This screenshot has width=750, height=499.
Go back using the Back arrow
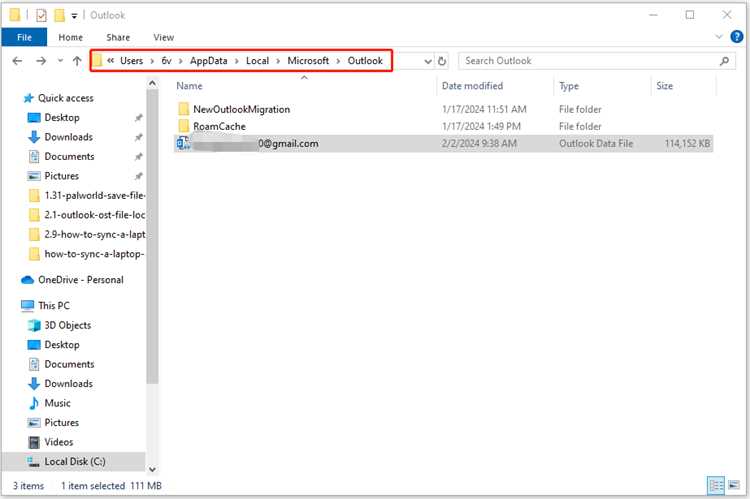[x=17, y=61]
